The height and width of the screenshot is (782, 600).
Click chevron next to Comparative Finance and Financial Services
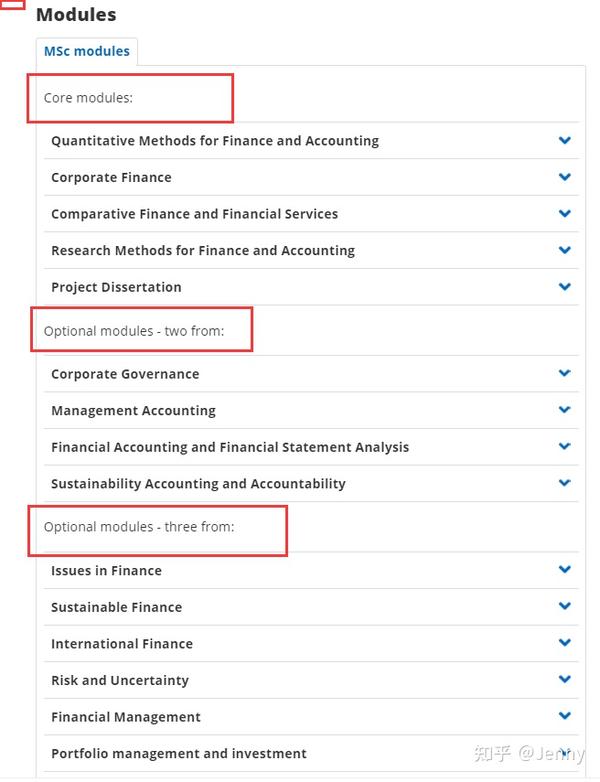pyautogui.click(x=565, y=213)
